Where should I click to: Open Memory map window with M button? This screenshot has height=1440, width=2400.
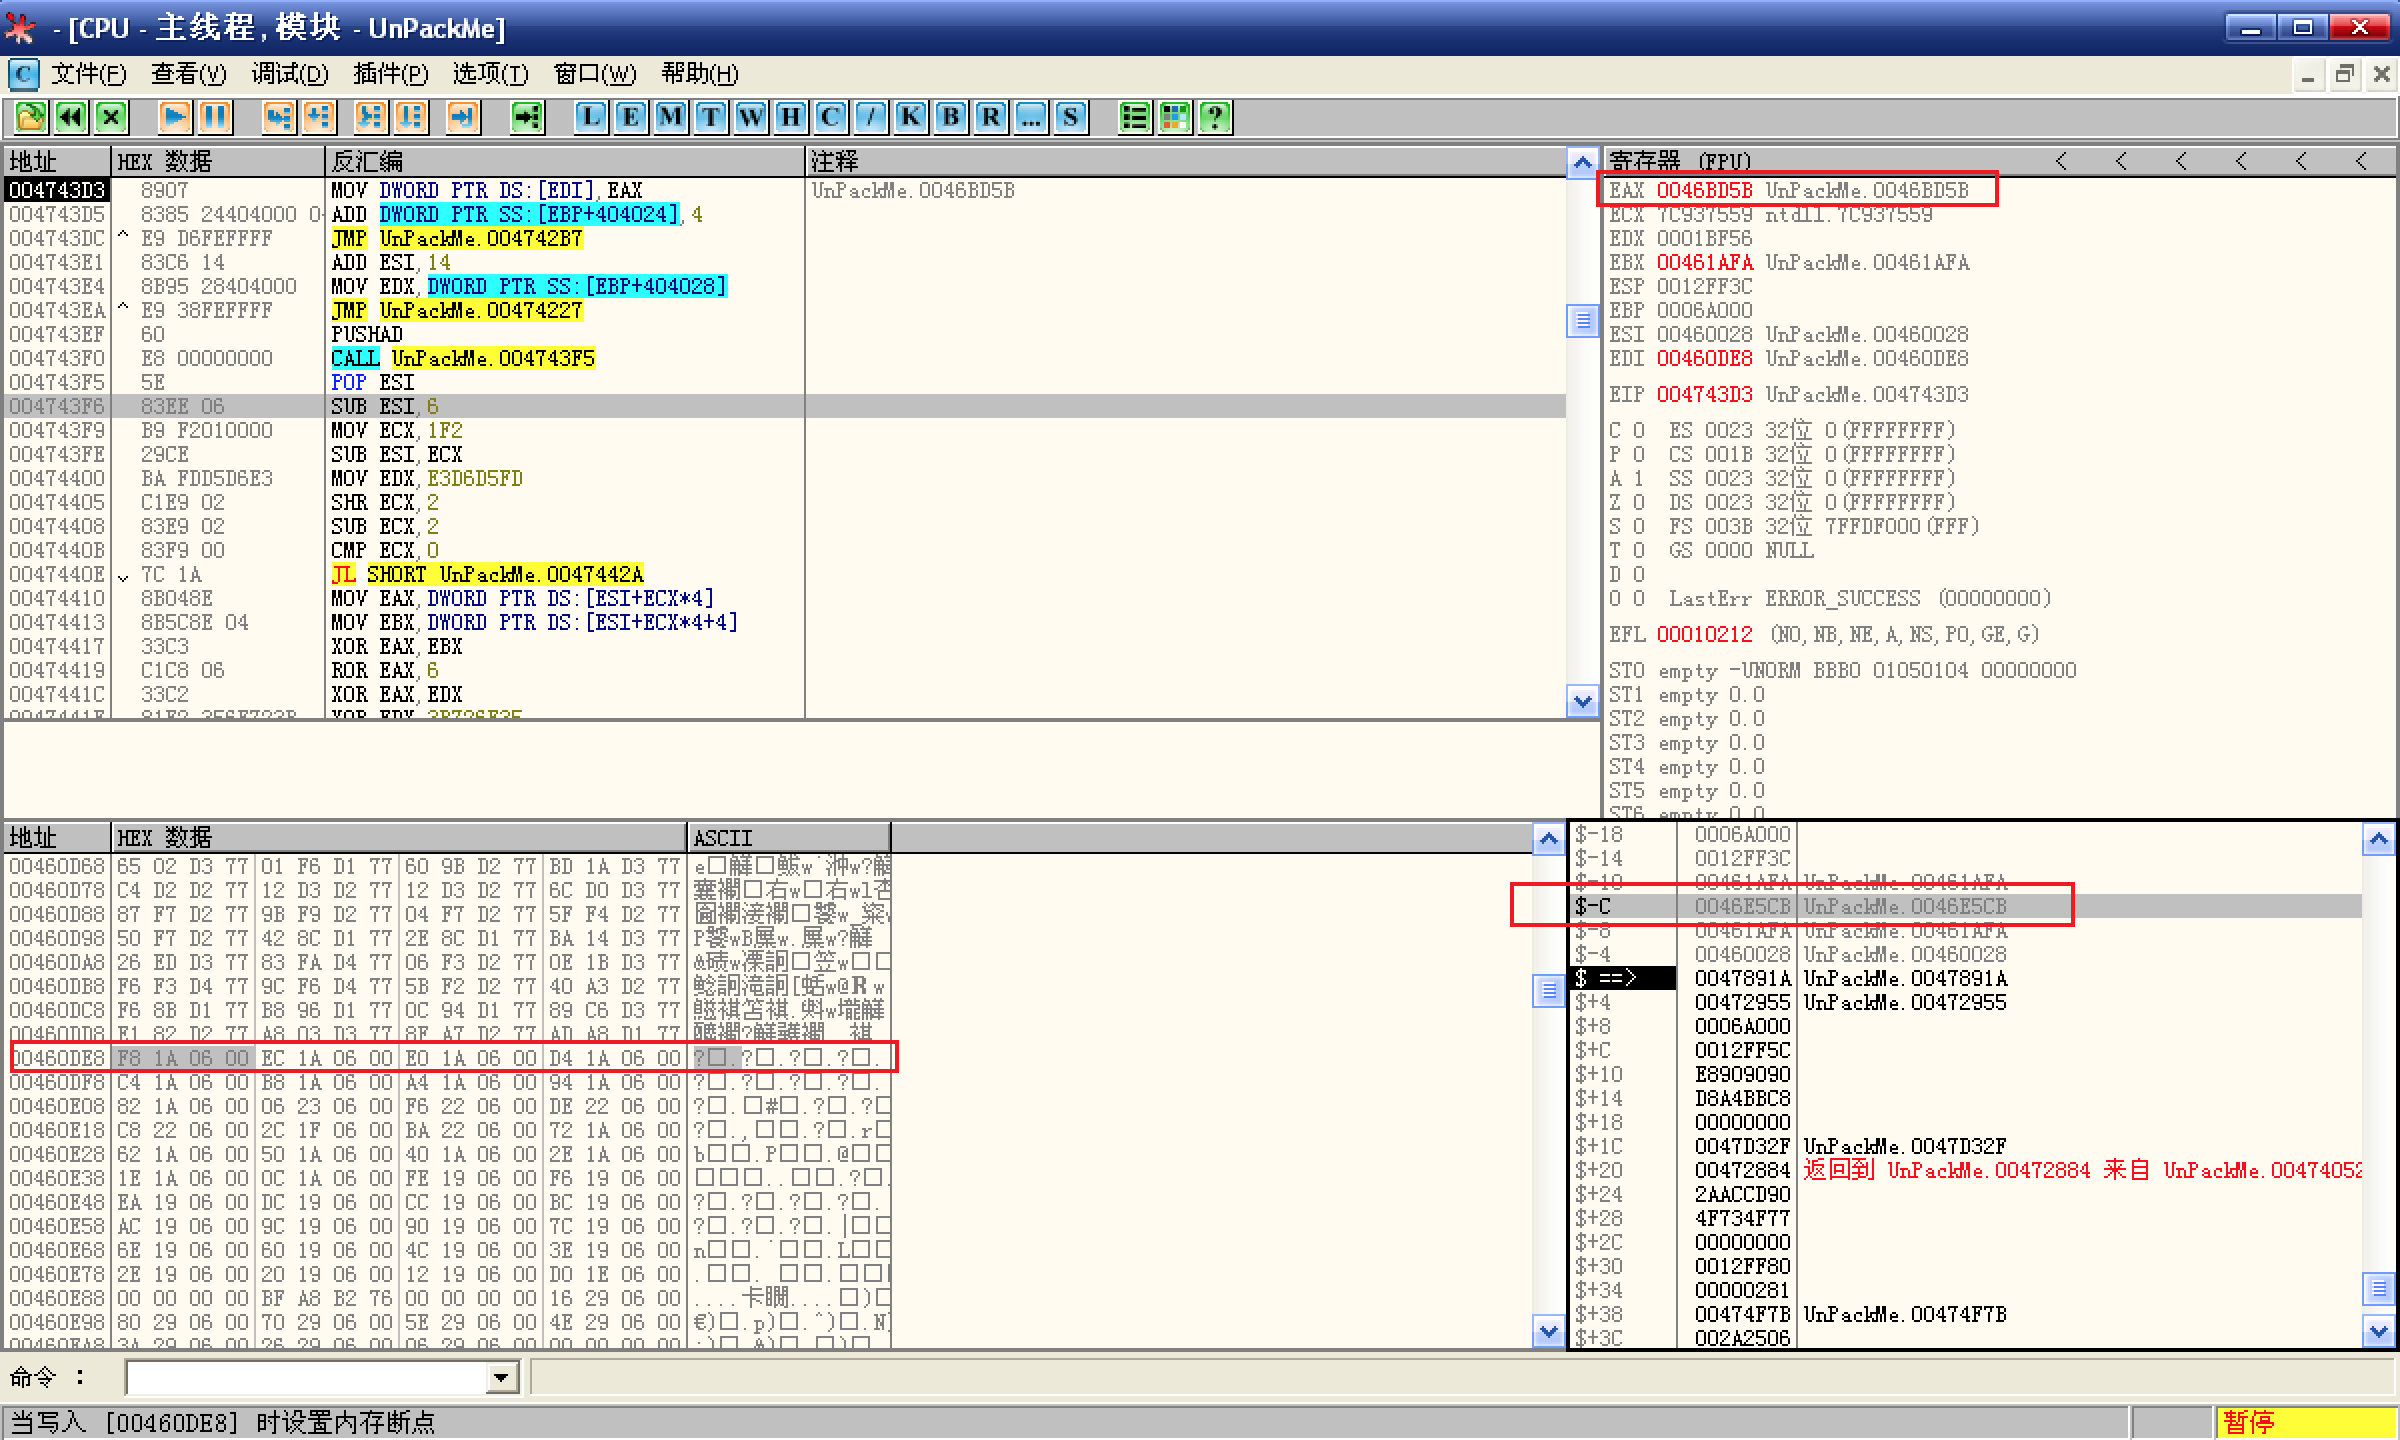(x=671, y=117)
